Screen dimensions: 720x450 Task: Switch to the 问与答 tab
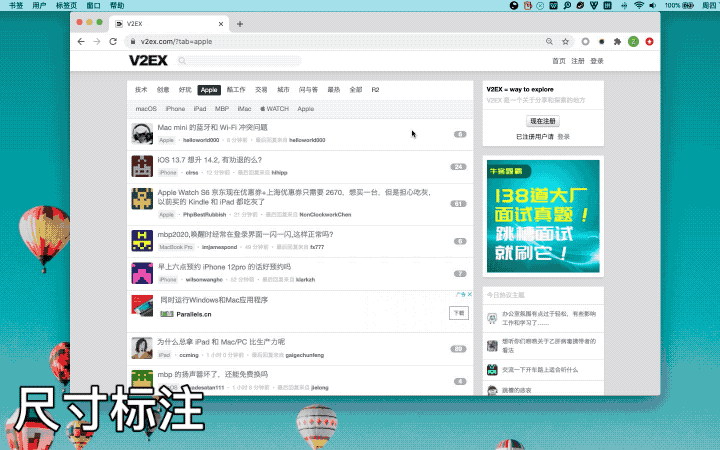coord(308,90)
